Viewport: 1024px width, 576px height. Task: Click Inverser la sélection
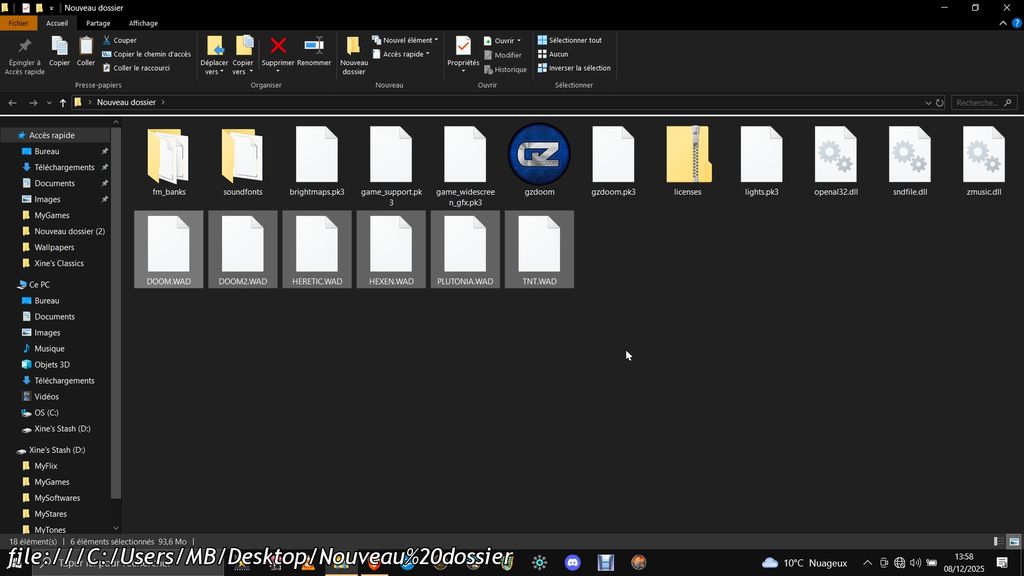(578, 68)
